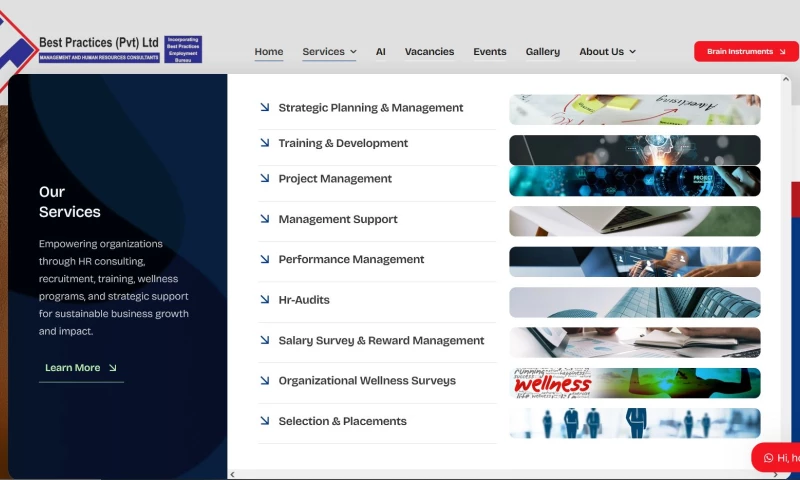The width and height of the screenshot is (800, 480).
Task: Open Selection & Placements service
Action: coord(342,421)
